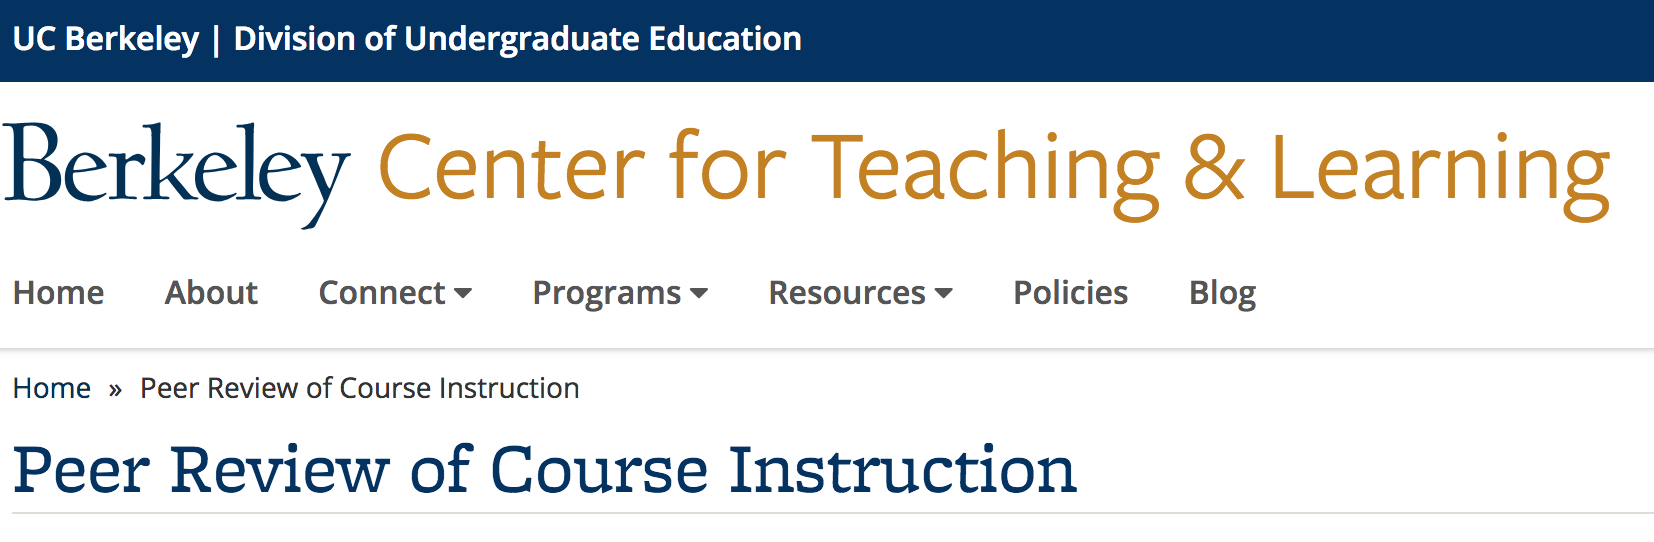This screenshot has height=542, width=1654.
Task: Select the Resources label in the navigation
Action: click(x=847, y=293)
